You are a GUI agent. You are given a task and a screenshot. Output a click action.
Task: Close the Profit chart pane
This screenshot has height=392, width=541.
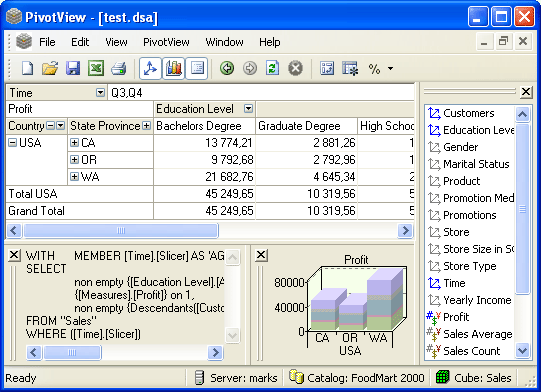pos(261,255)
